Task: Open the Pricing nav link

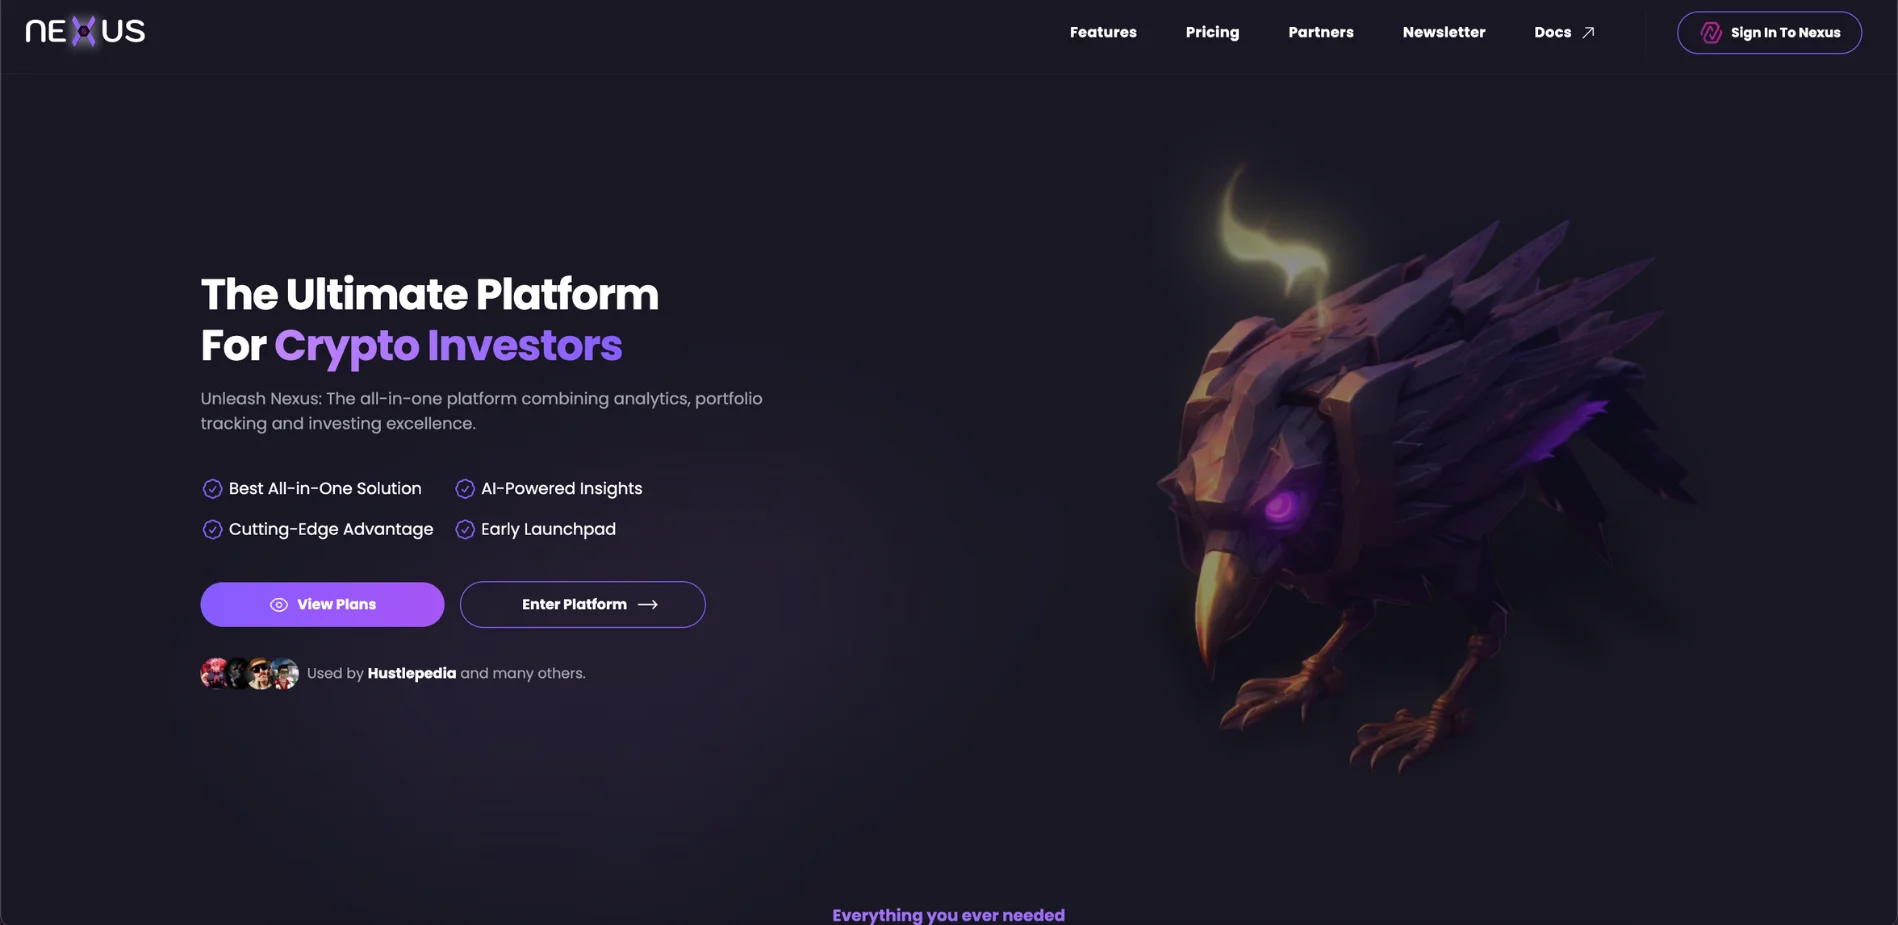Action: coord(1212,33)
